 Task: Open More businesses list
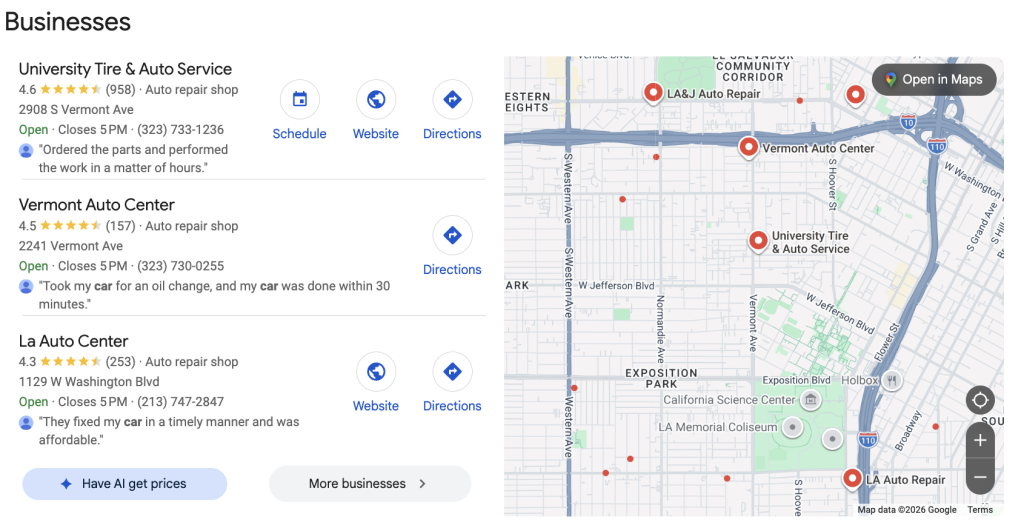(x=370, y=484)
